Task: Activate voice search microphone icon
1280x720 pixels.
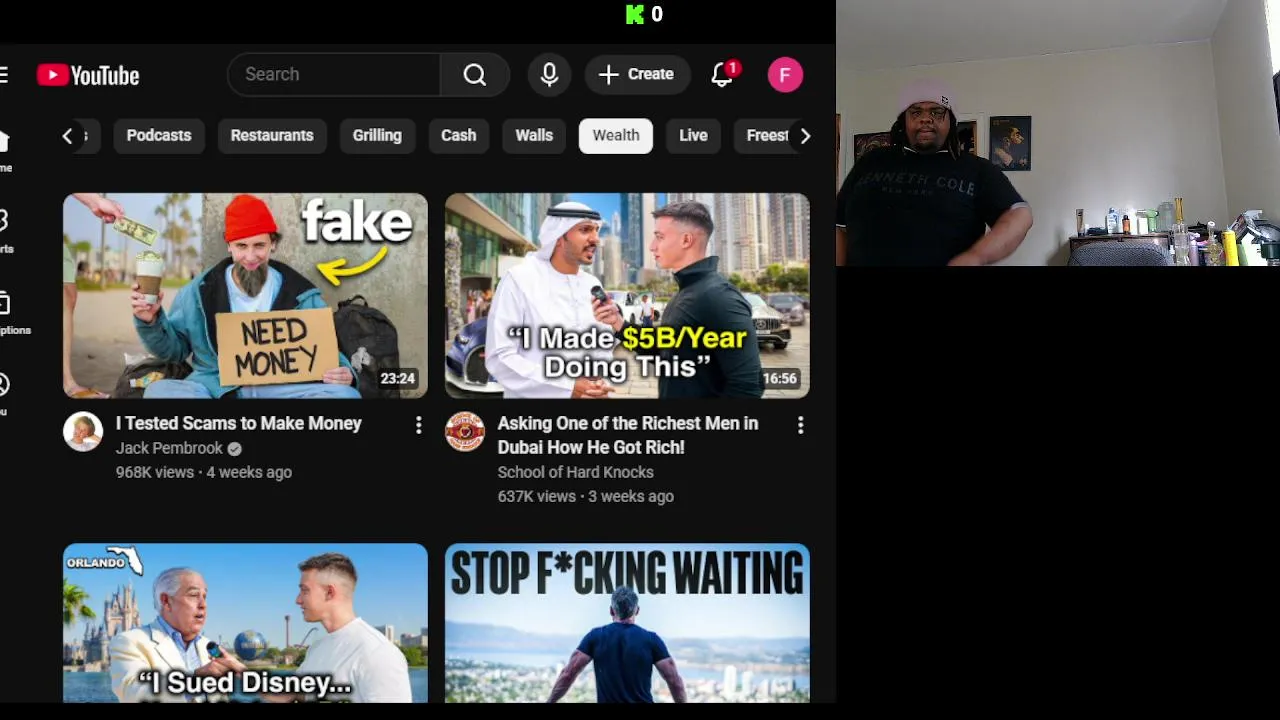Action: click(x=549, y=75)
